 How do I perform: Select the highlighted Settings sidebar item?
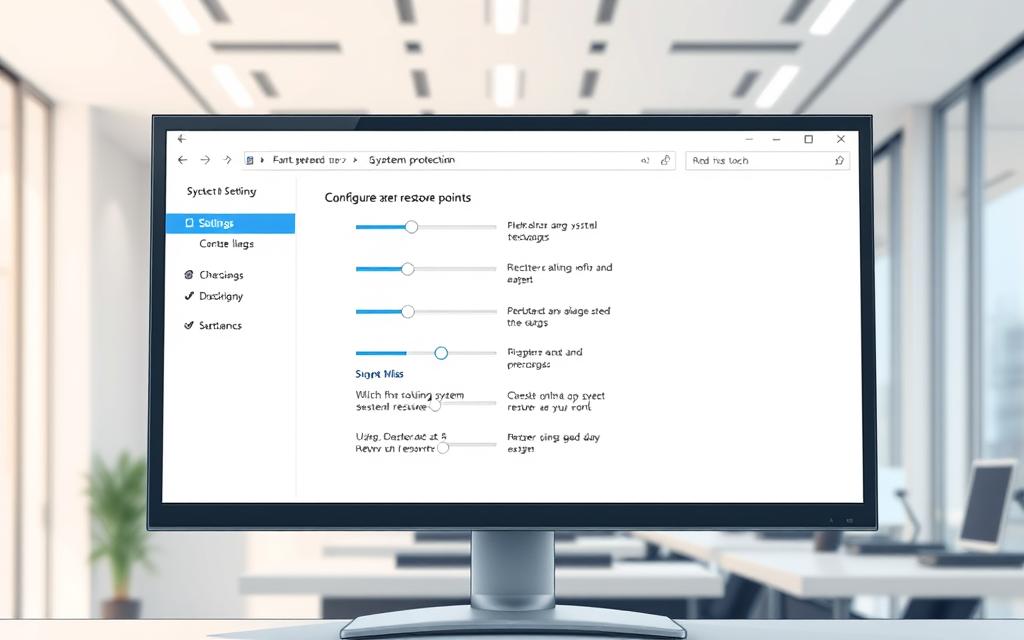tap(230, 223)
